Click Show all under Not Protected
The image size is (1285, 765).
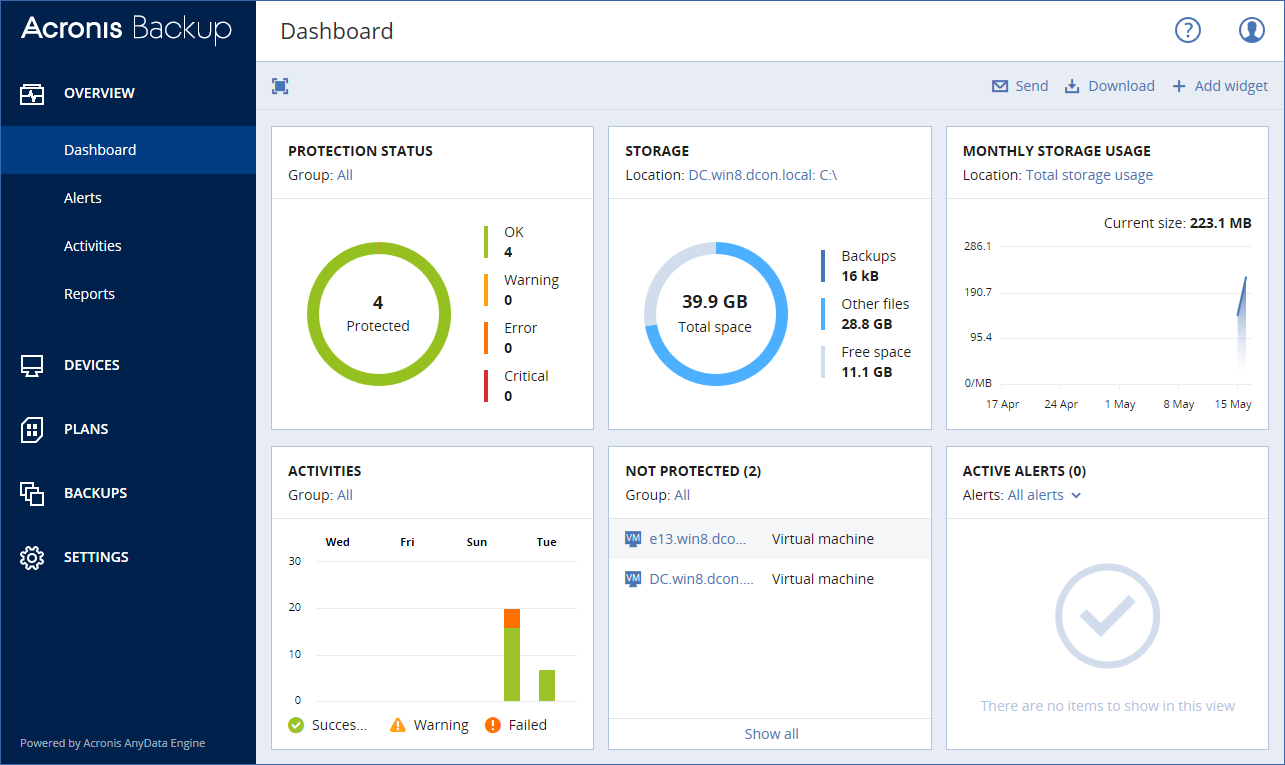click(x=770, y=733)
